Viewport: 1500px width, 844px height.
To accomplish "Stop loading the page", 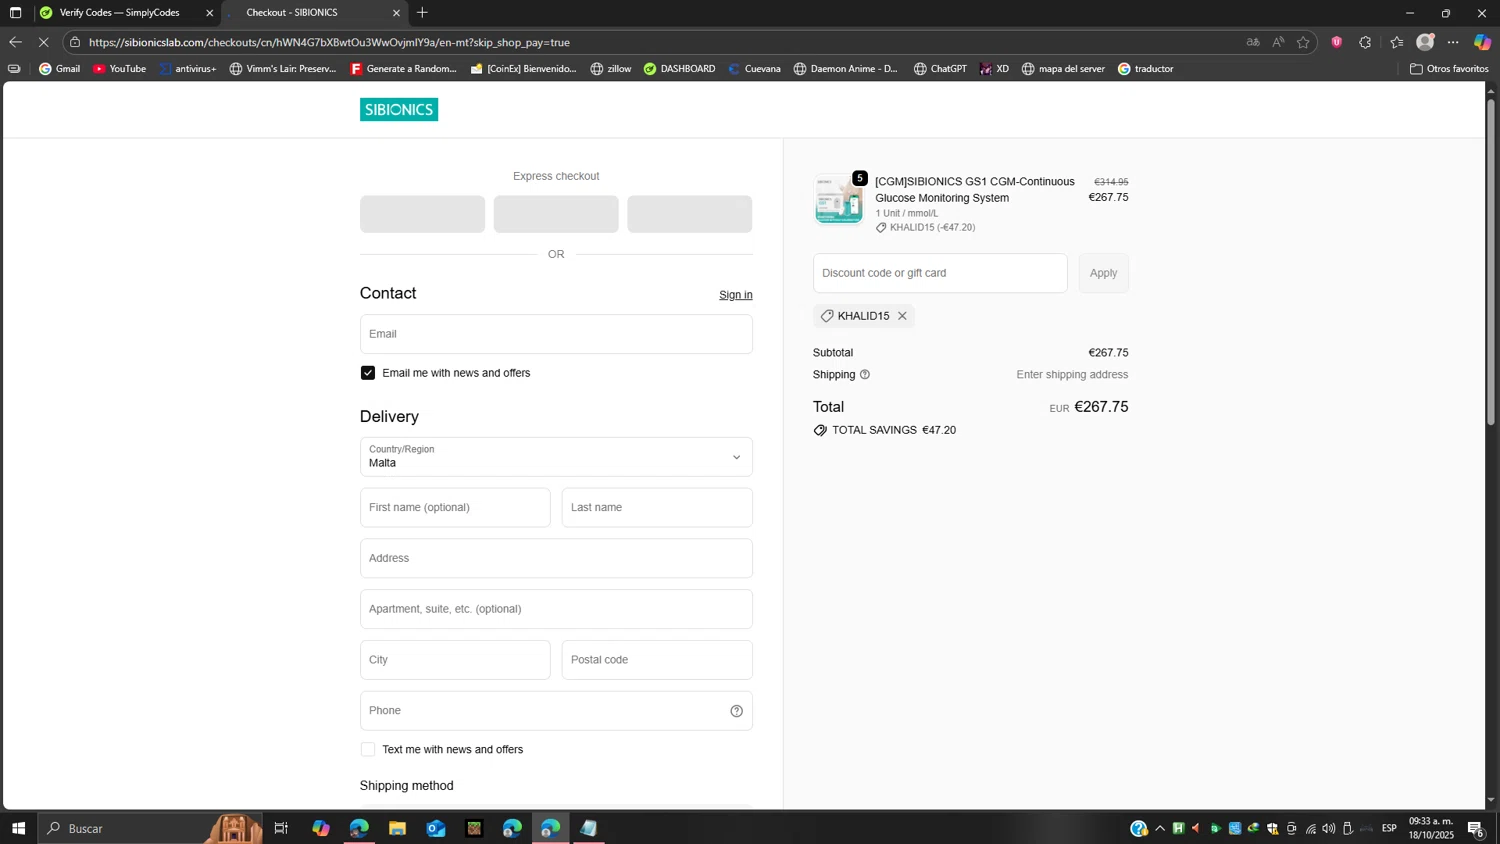I will [x=43, y=42].
